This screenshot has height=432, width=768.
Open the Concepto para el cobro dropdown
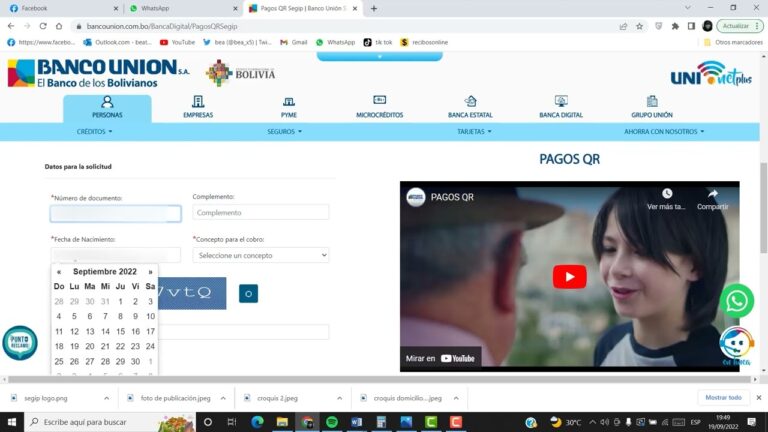pos(261,255)
